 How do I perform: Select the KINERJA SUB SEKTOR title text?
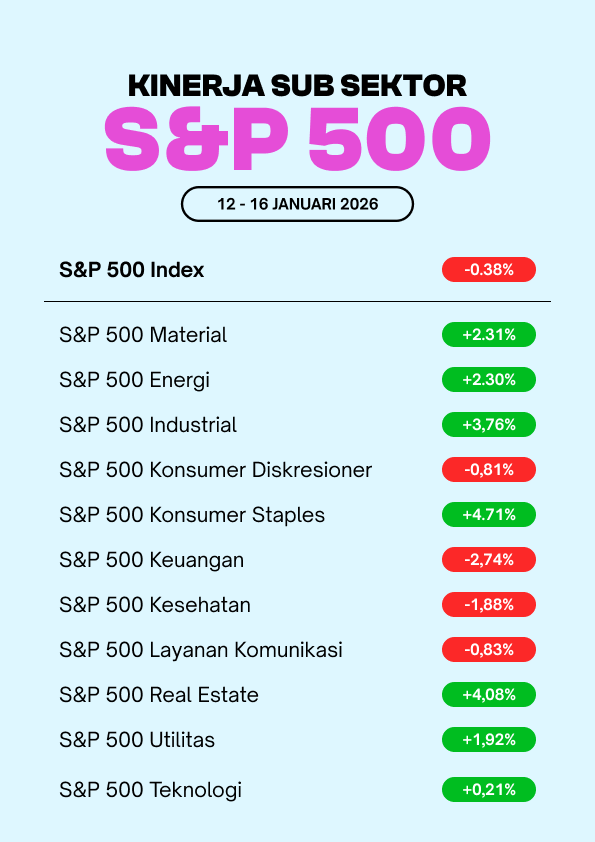pyautogui.click(x=297, y=86)
